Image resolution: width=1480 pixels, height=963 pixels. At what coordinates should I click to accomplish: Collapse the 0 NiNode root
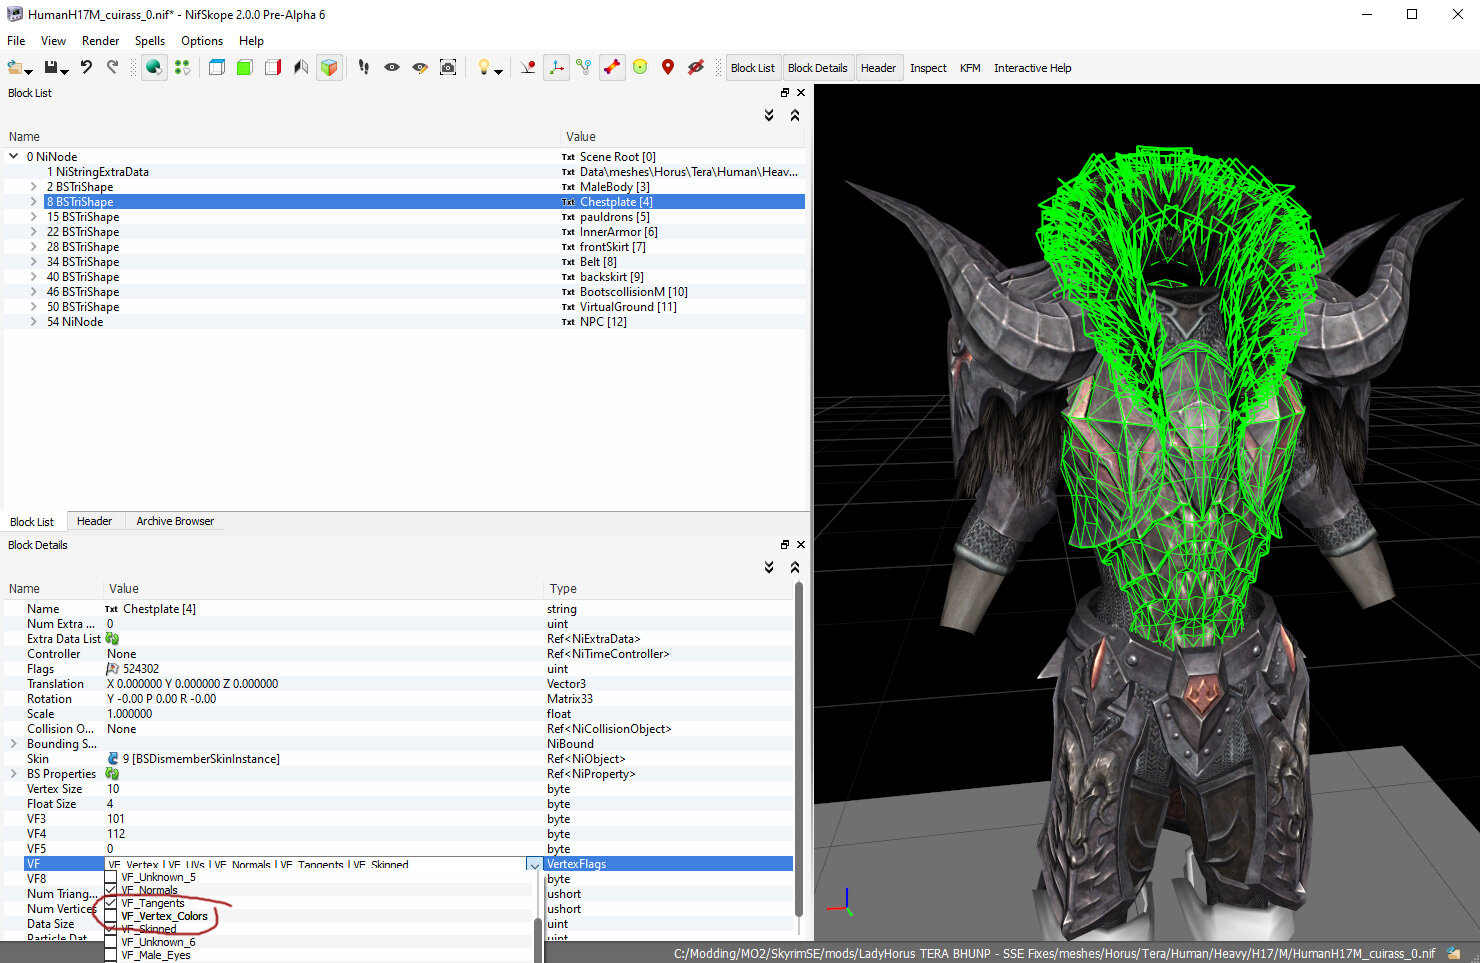tap(14, 156)
